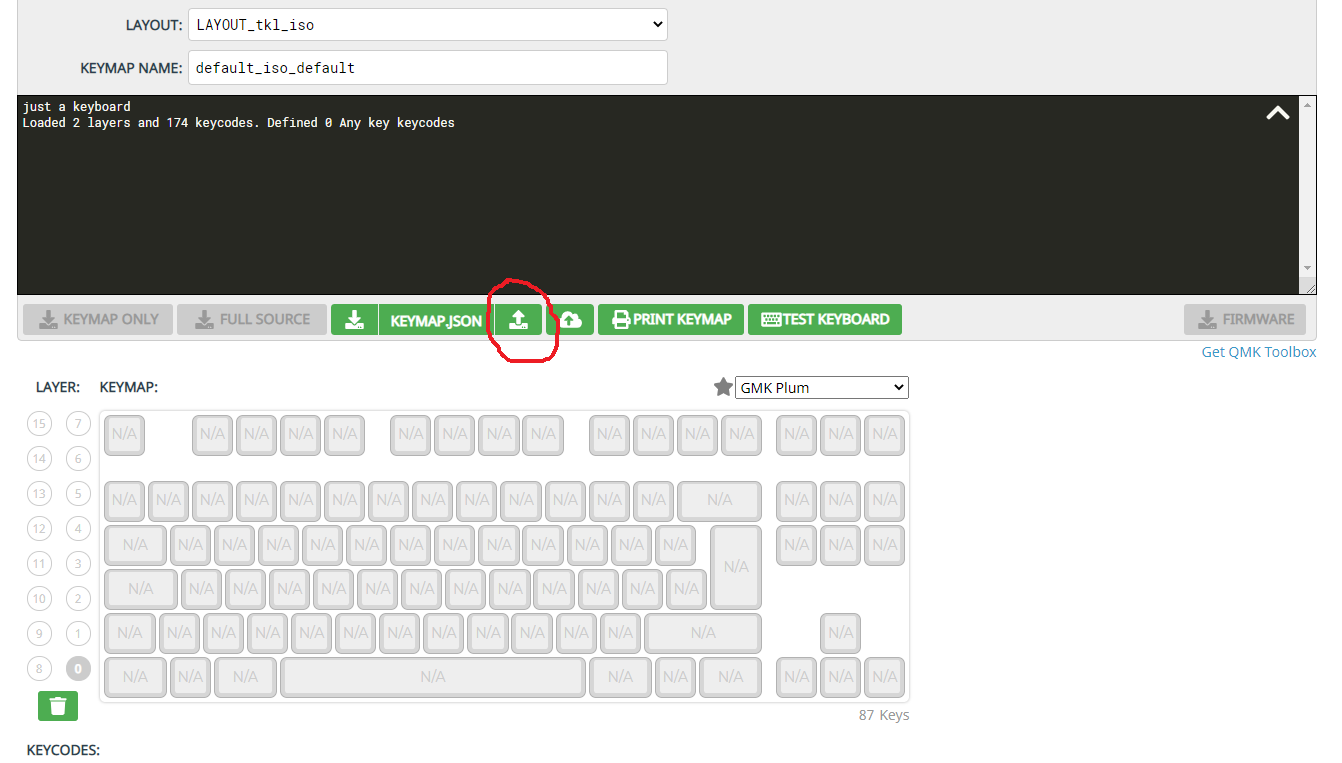Click the upload keymap.json icon button

[518, 320]
